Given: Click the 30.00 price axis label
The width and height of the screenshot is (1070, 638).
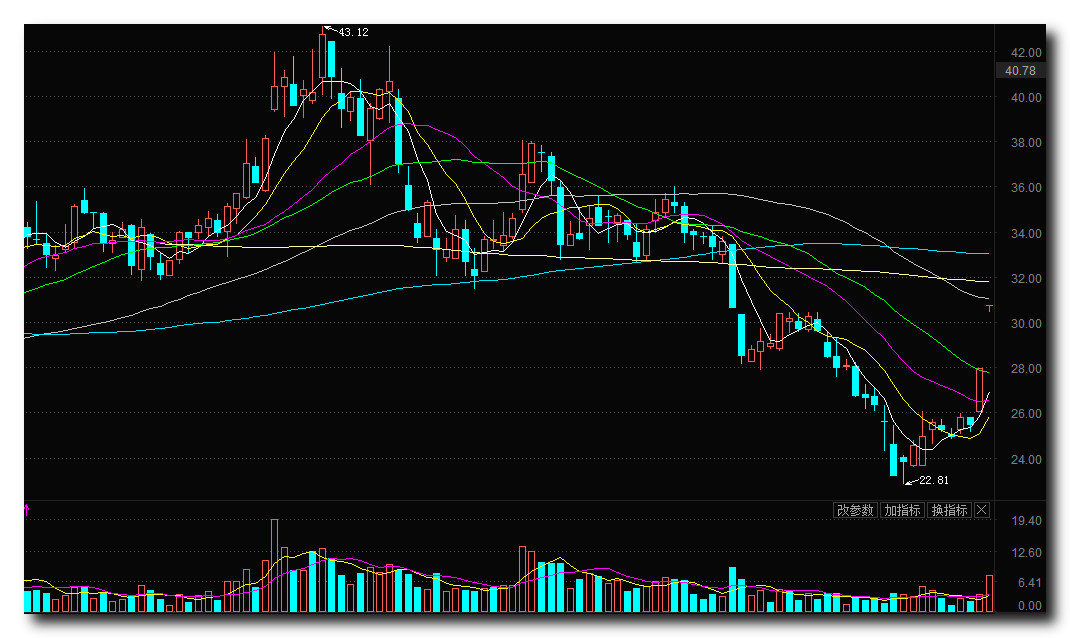Looking at the screenshot, I should click(1026, 323).
